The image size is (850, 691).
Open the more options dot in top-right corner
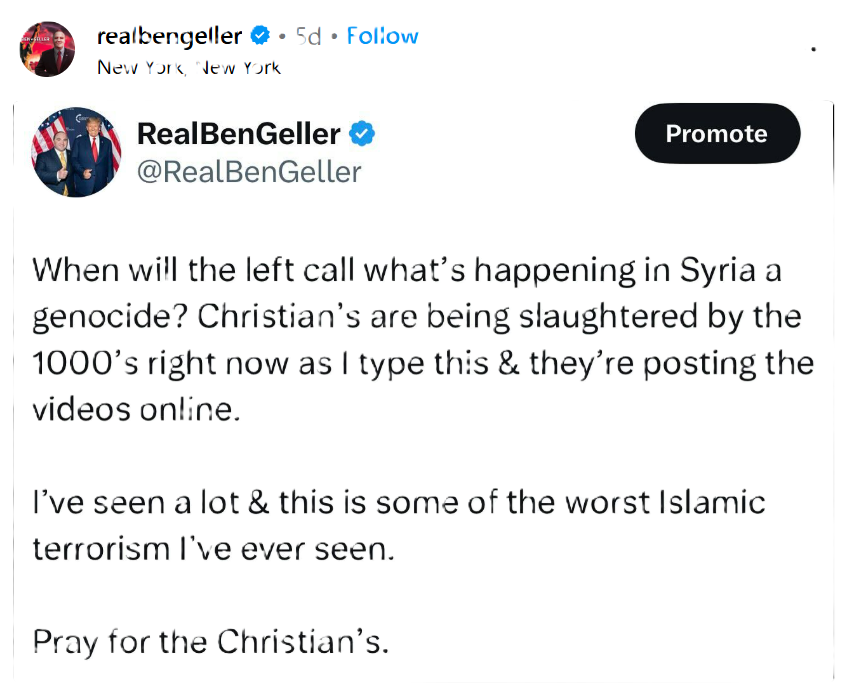point(815,48)
